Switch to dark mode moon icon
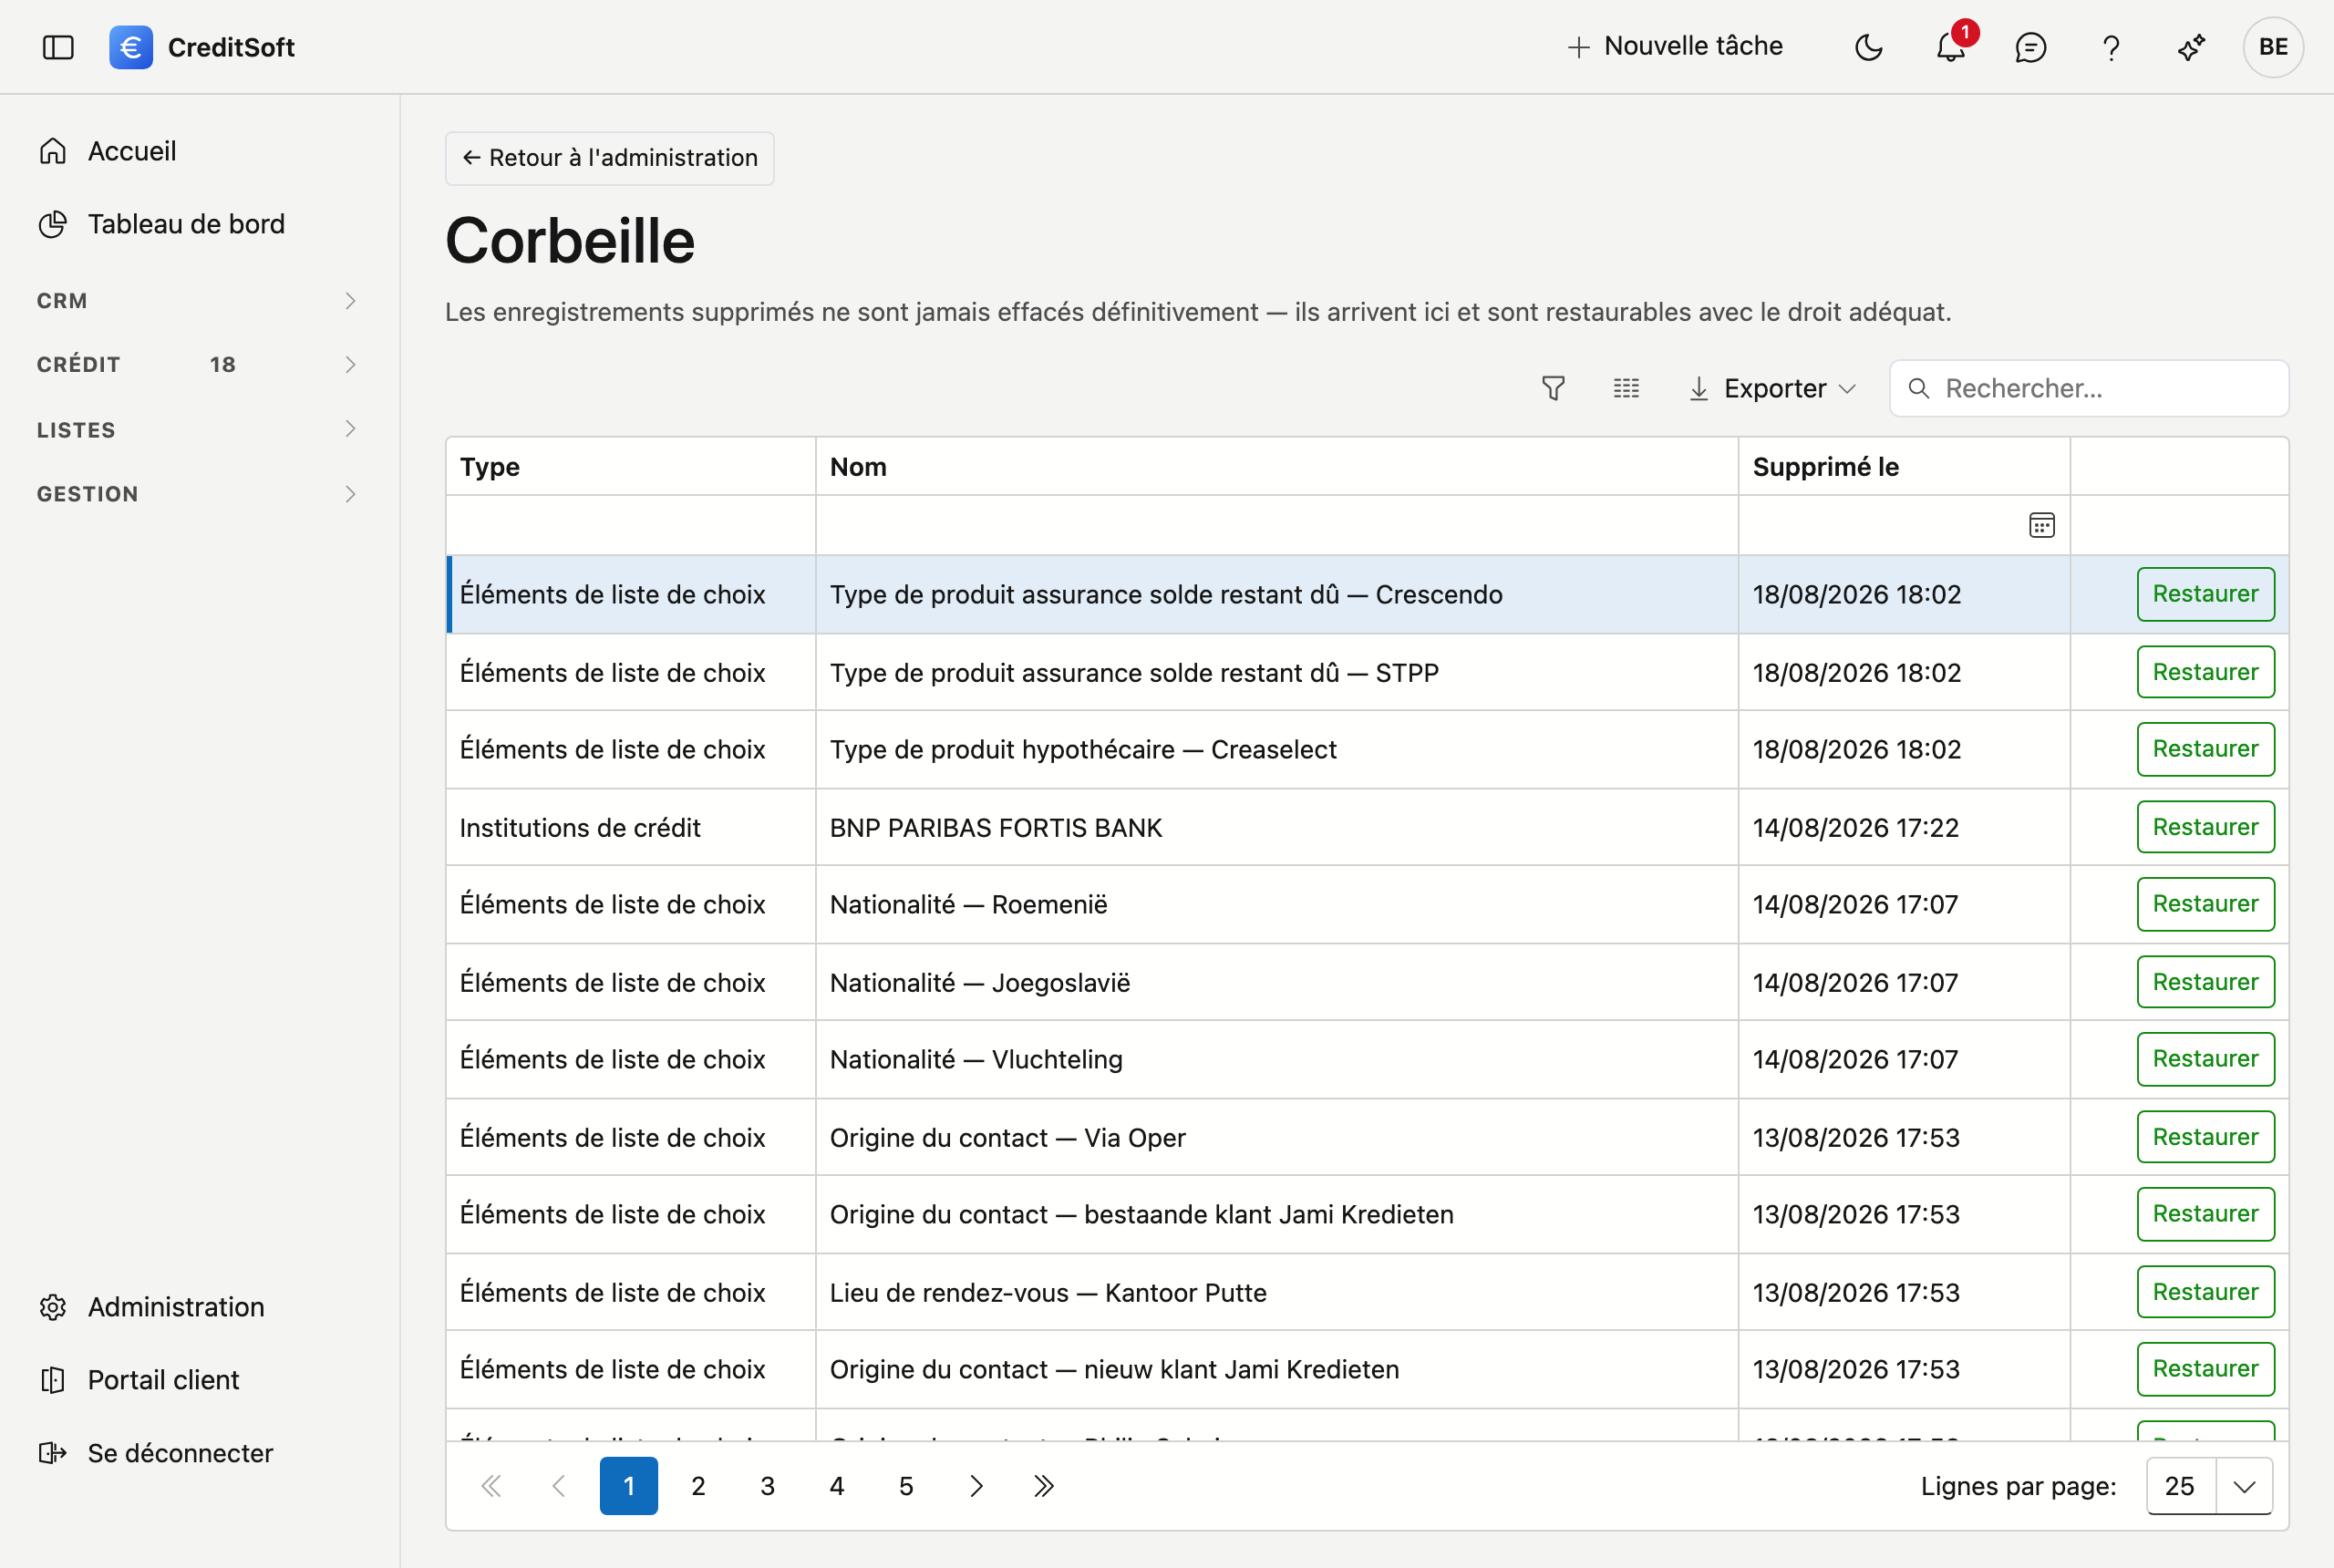 point(1868,47)
